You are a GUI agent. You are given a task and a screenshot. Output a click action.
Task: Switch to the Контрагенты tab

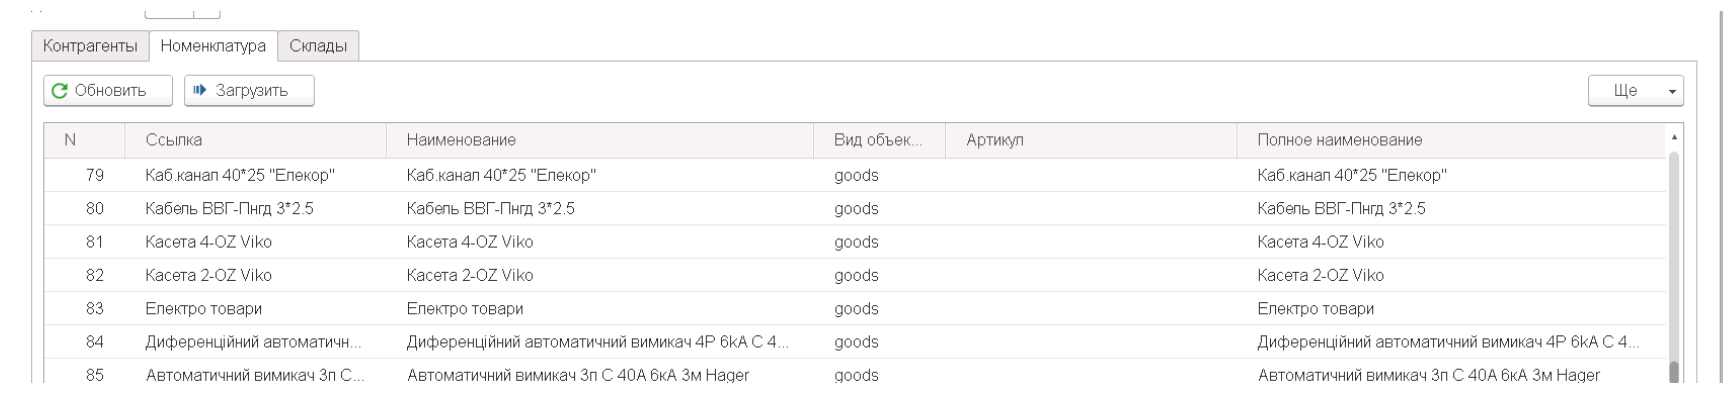click(x=91, y=46)
